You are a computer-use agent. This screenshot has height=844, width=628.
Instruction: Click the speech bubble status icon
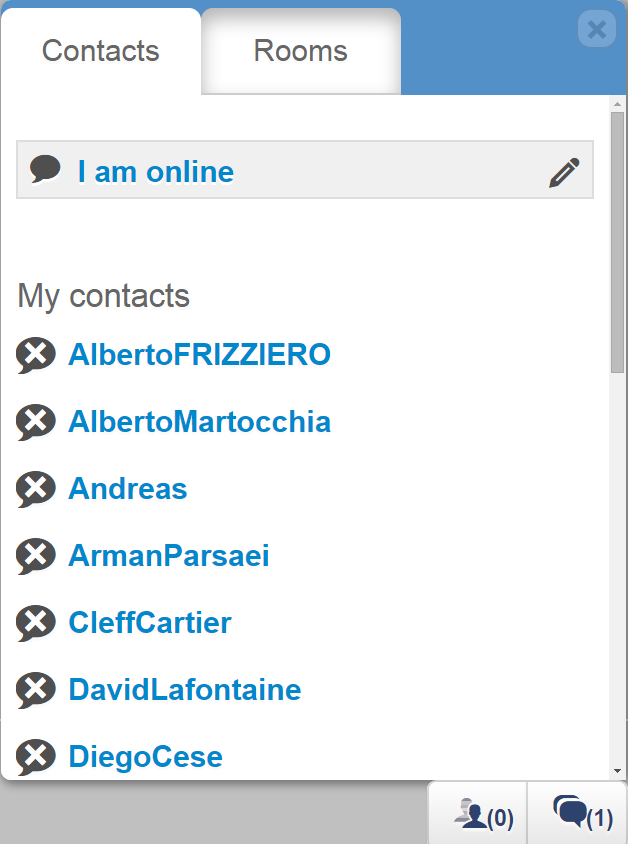point(46,170)
